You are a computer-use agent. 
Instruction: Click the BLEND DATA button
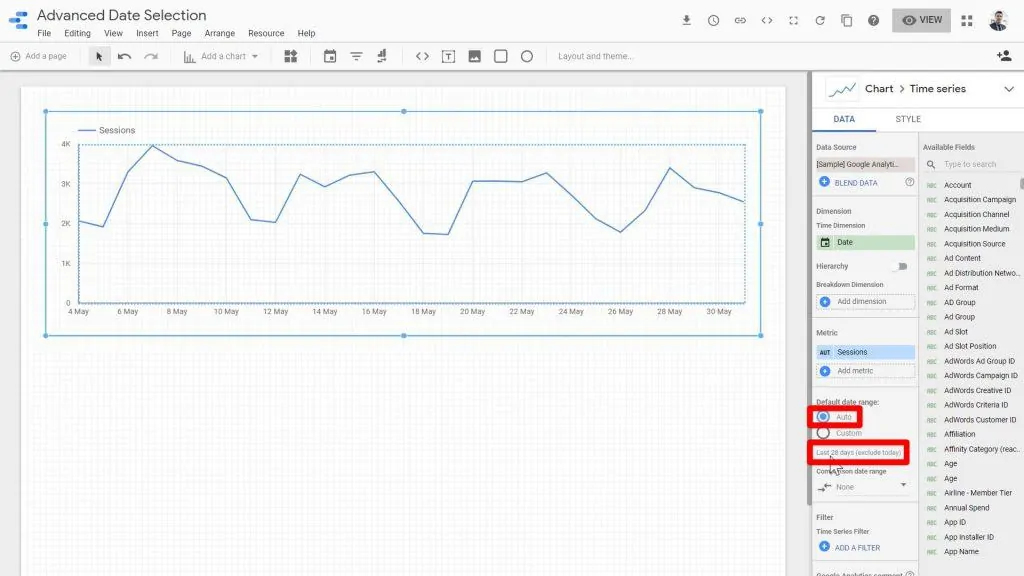pos(855,182)
